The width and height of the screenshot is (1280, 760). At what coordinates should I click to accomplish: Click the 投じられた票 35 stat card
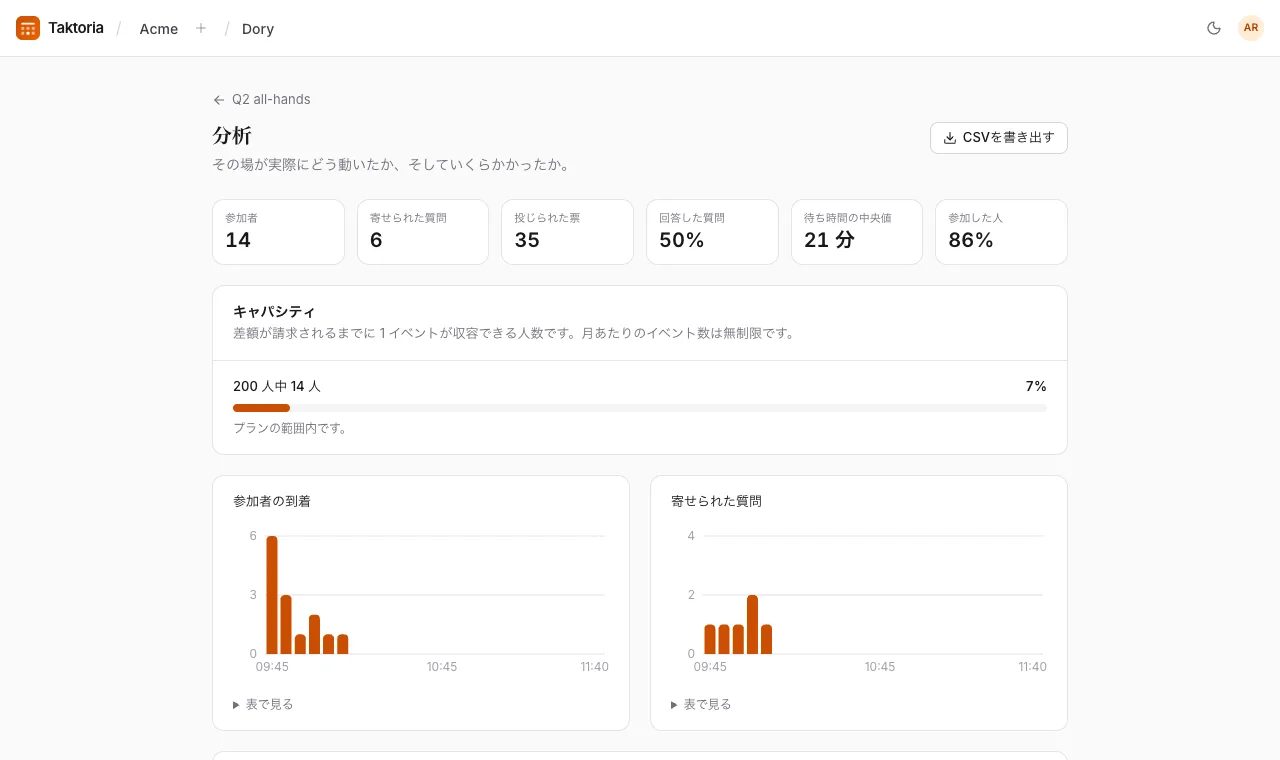pyautogui.click(x=567, y=232)
